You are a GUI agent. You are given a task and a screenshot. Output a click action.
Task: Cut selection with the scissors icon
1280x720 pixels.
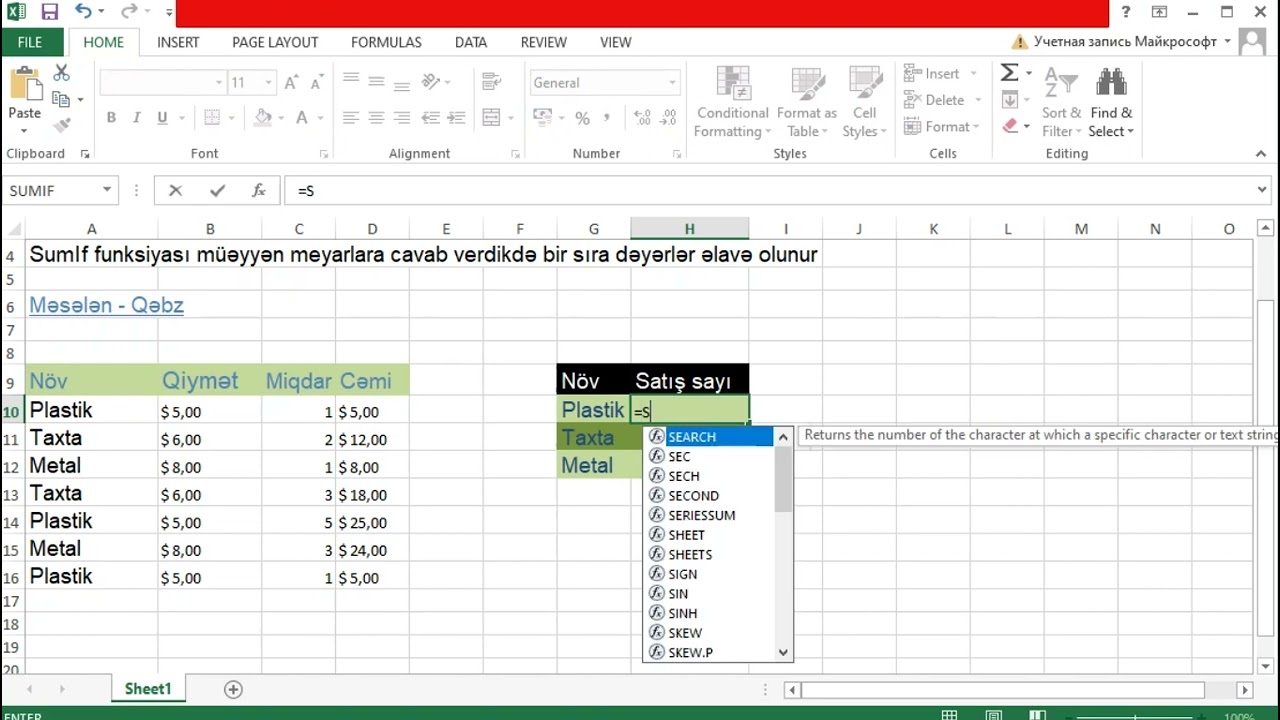[x=61, y=74]
